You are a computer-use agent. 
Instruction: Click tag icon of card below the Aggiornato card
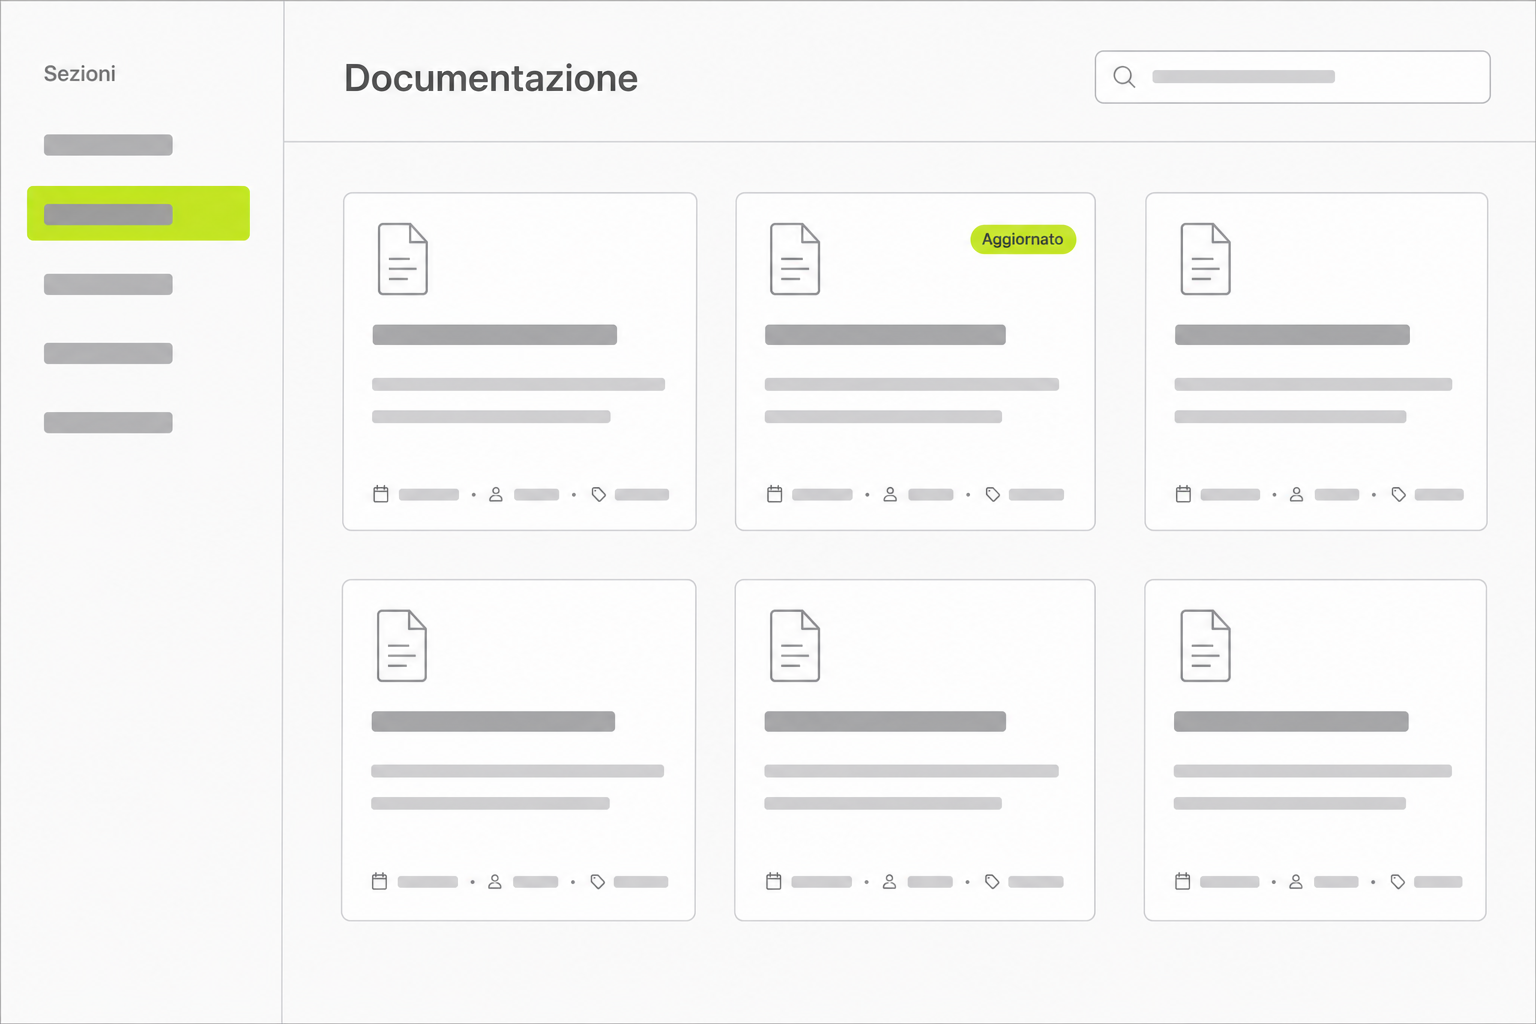point(992,881)
